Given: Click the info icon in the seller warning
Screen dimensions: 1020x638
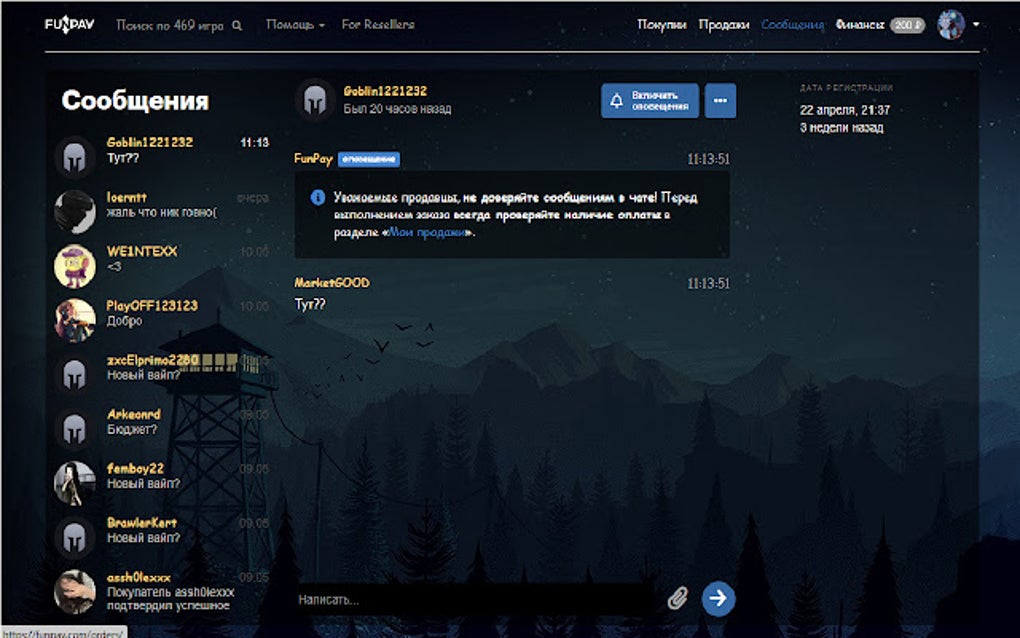Looking at the screenshot, I should pyautogui.click(x=317, y=196).
